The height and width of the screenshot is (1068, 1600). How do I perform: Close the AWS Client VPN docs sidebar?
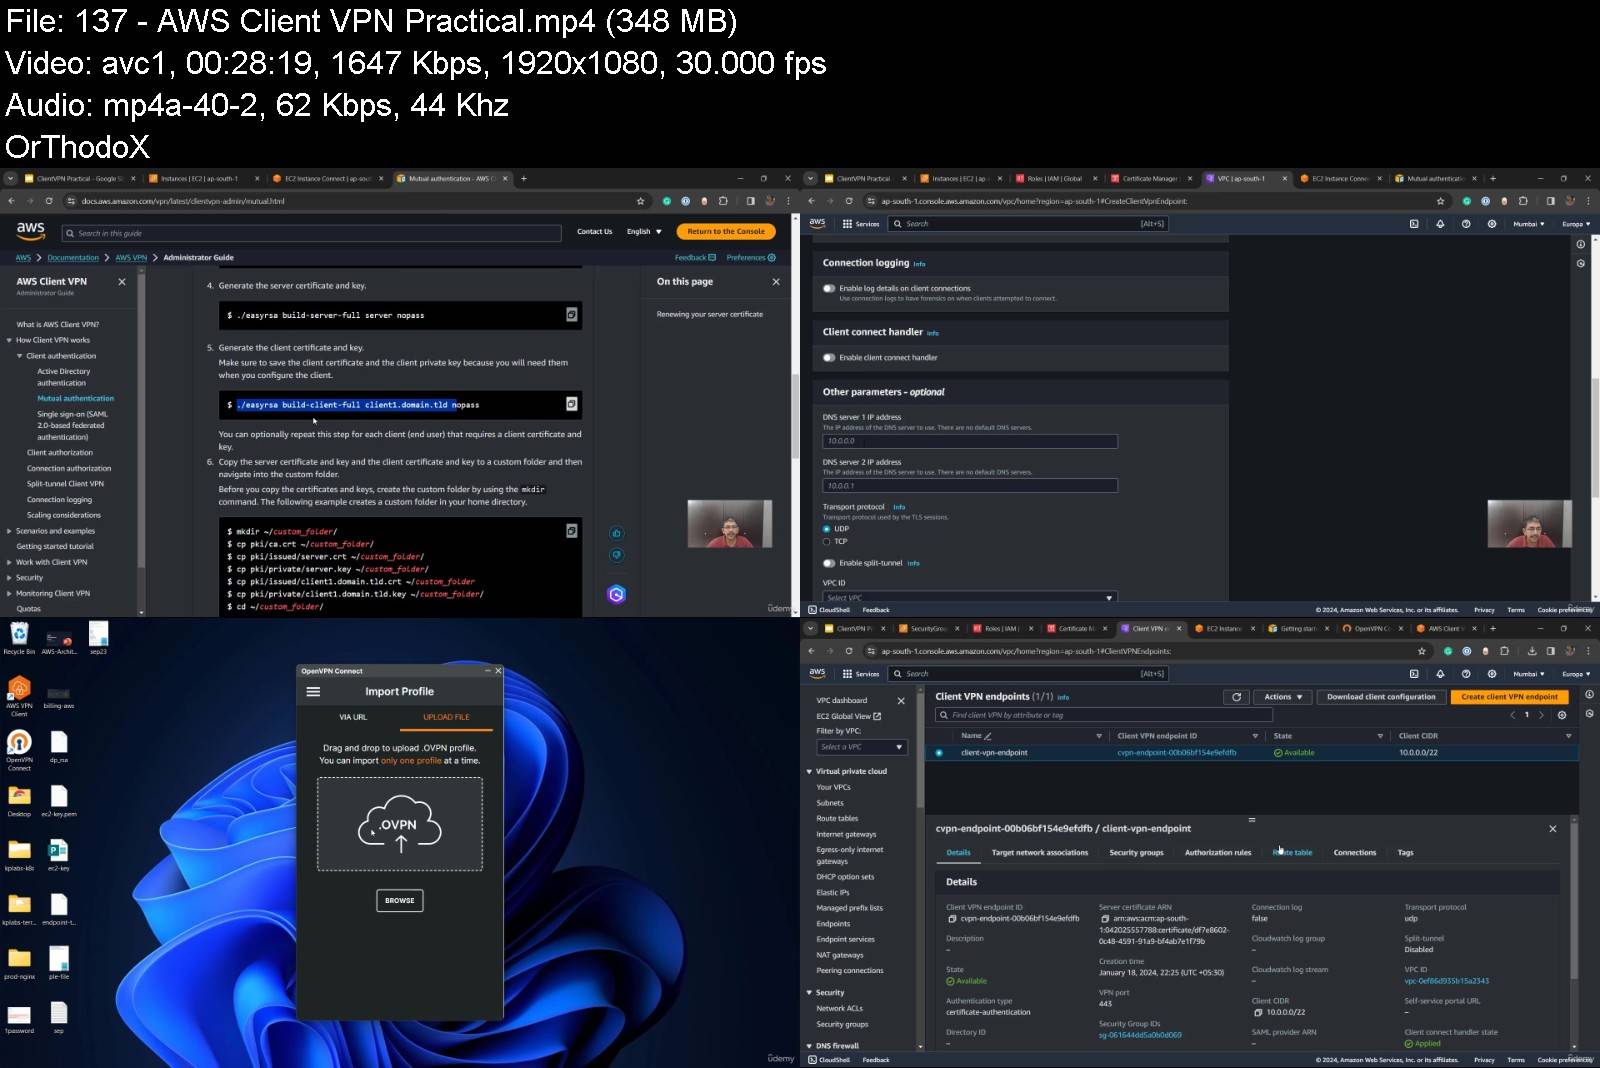tap(122, 282)
